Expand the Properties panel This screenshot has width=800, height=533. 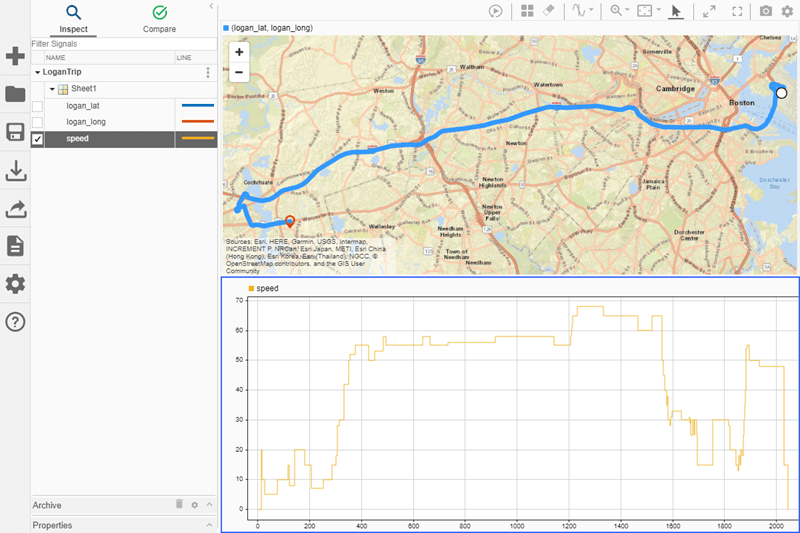coord(209,525)
